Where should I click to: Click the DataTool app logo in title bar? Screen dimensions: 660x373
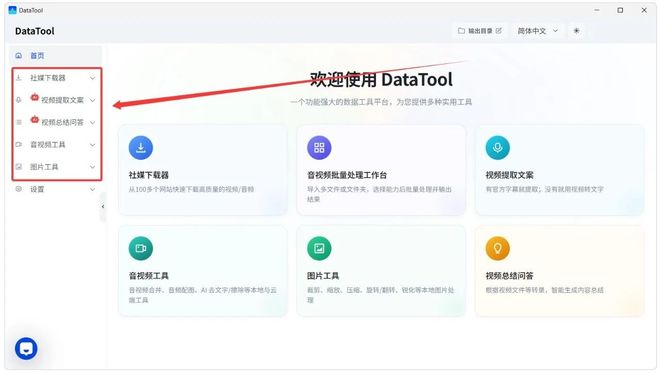pos(12,10)
